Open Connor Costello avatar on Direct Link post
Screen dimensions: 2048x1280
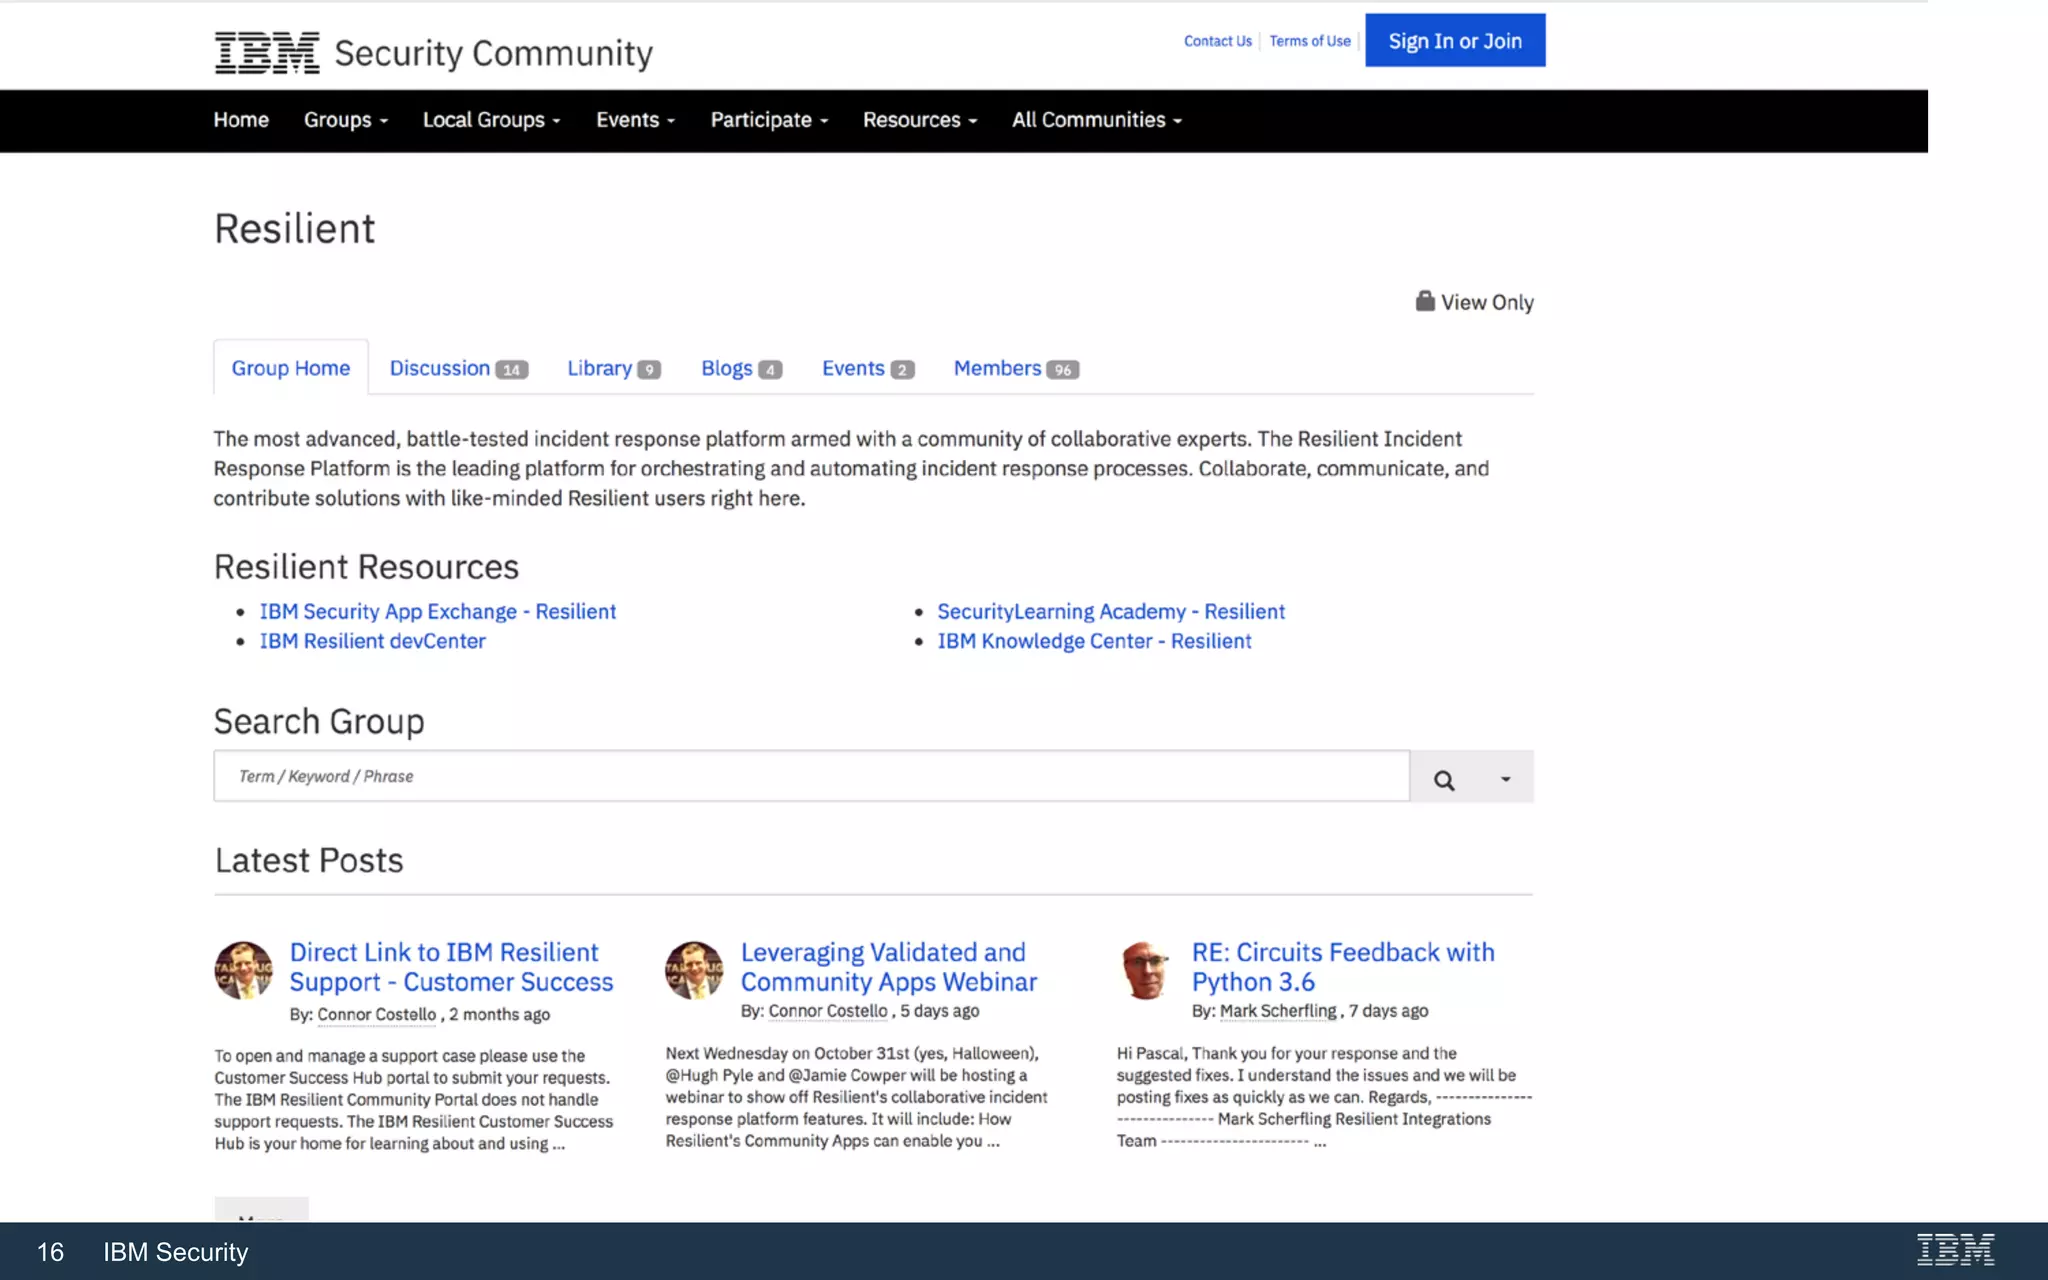click(243, 970)
